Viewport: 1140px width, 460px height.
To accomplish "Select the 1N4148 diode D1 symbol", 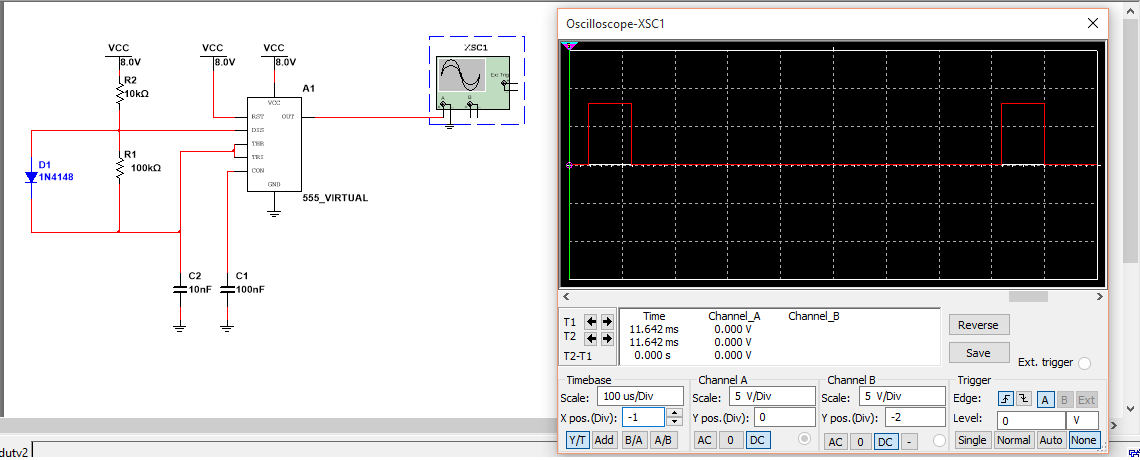I will (31, 178).
